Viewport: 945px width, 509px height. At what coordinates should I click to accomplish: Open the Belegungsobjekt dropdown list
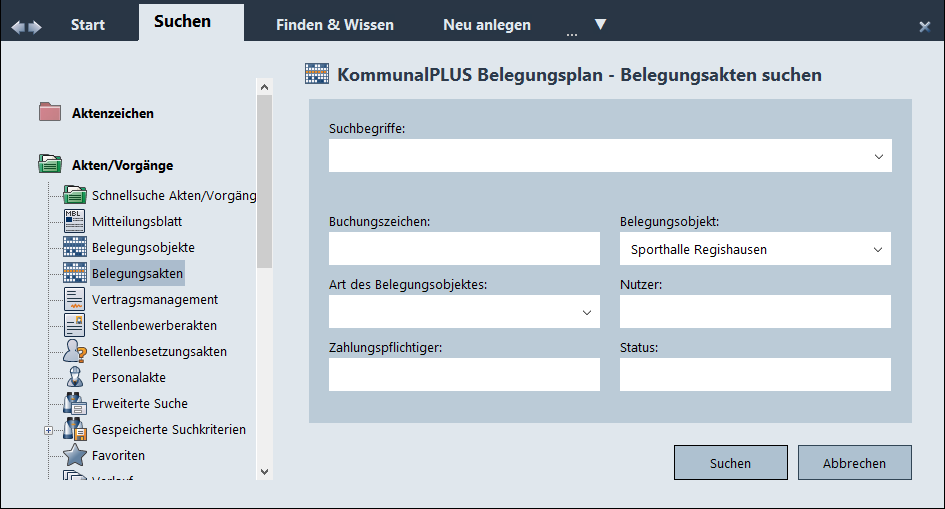[878, 249]
